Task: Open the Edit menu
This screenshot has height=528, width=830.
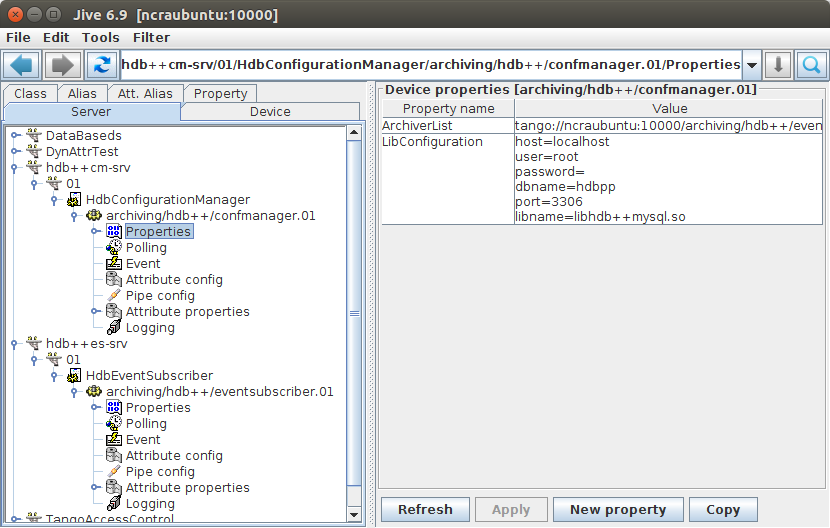Action: 56,38
